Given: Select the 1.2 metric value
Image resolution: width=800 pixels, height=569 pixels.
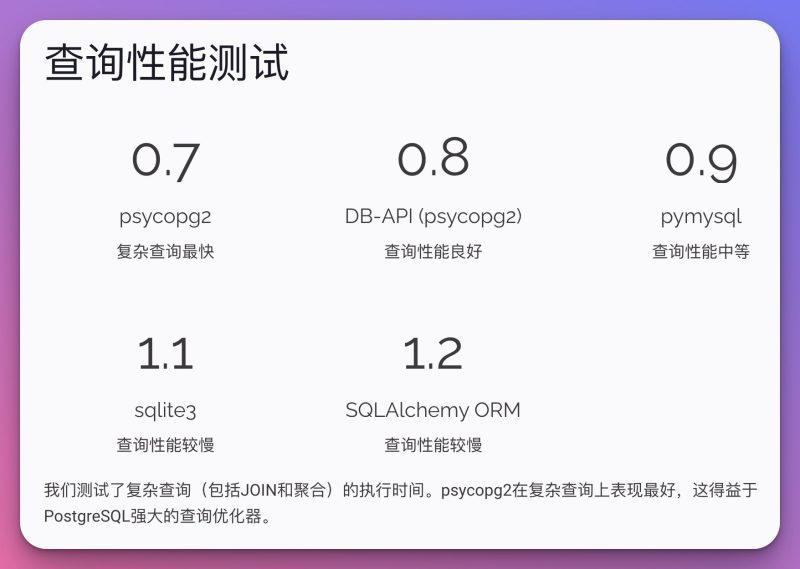Looking at the screenshot, I should [x=433, y=354].
